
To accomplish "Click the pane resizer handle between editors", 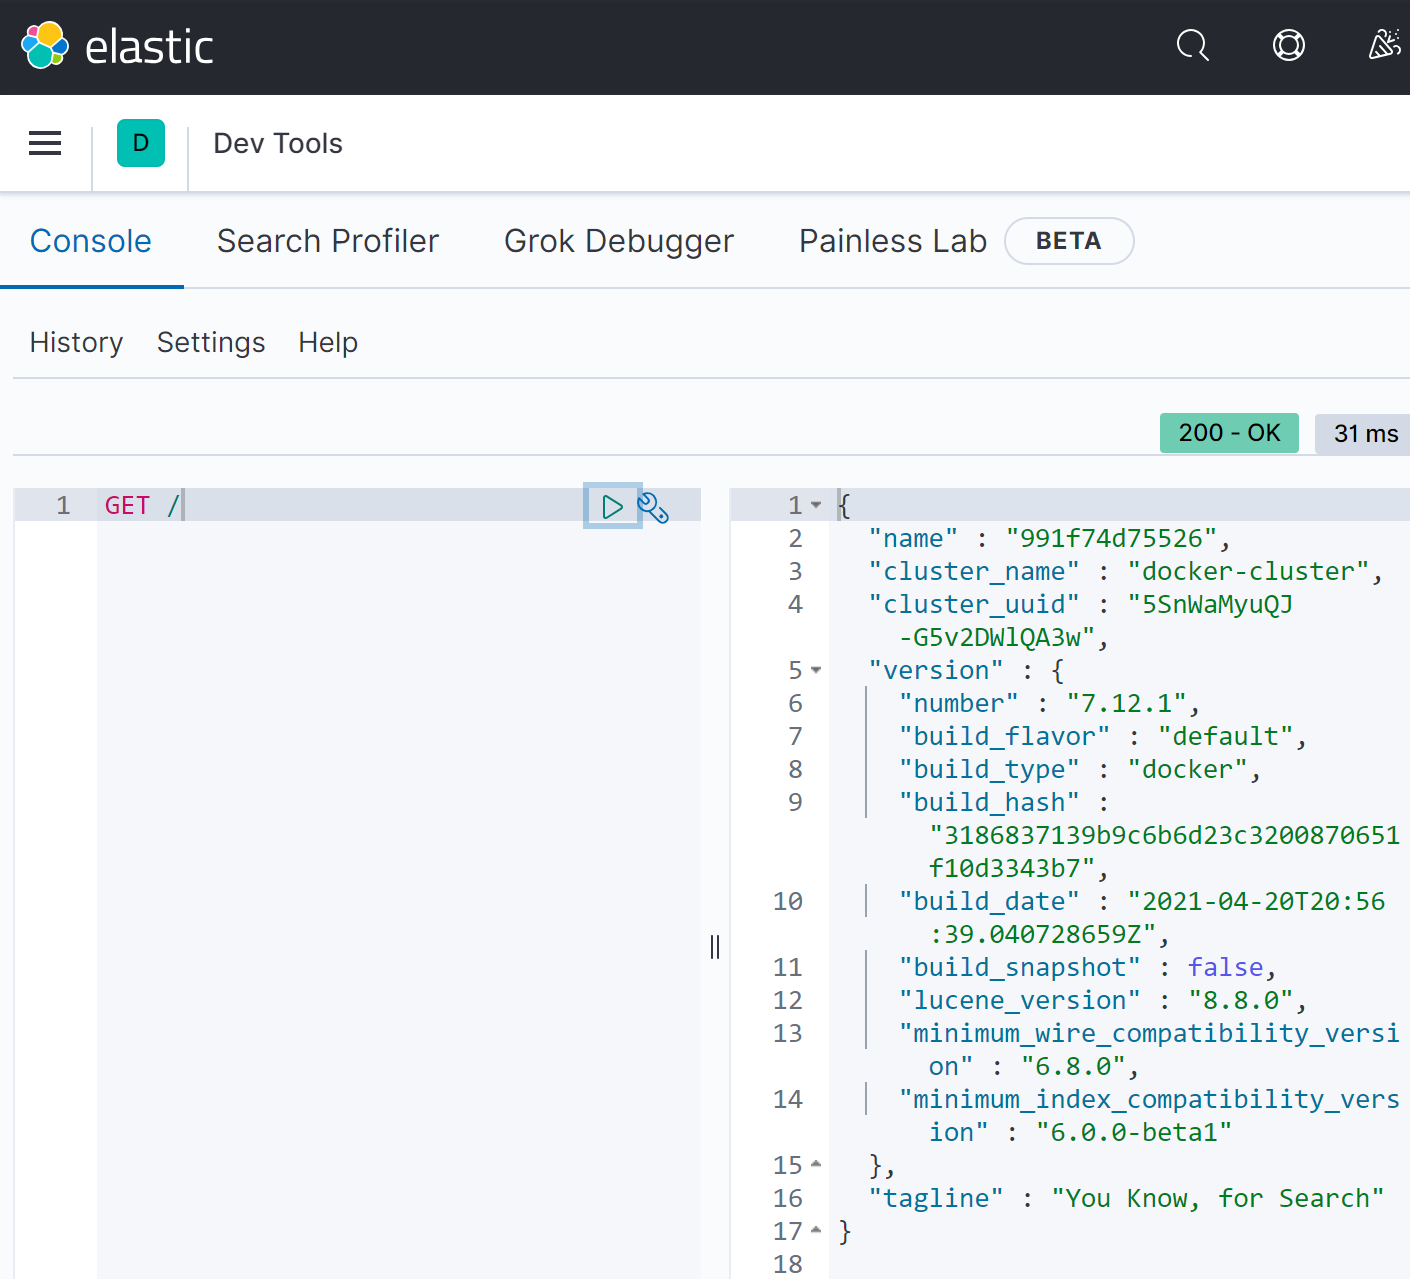I will point(715,946).
